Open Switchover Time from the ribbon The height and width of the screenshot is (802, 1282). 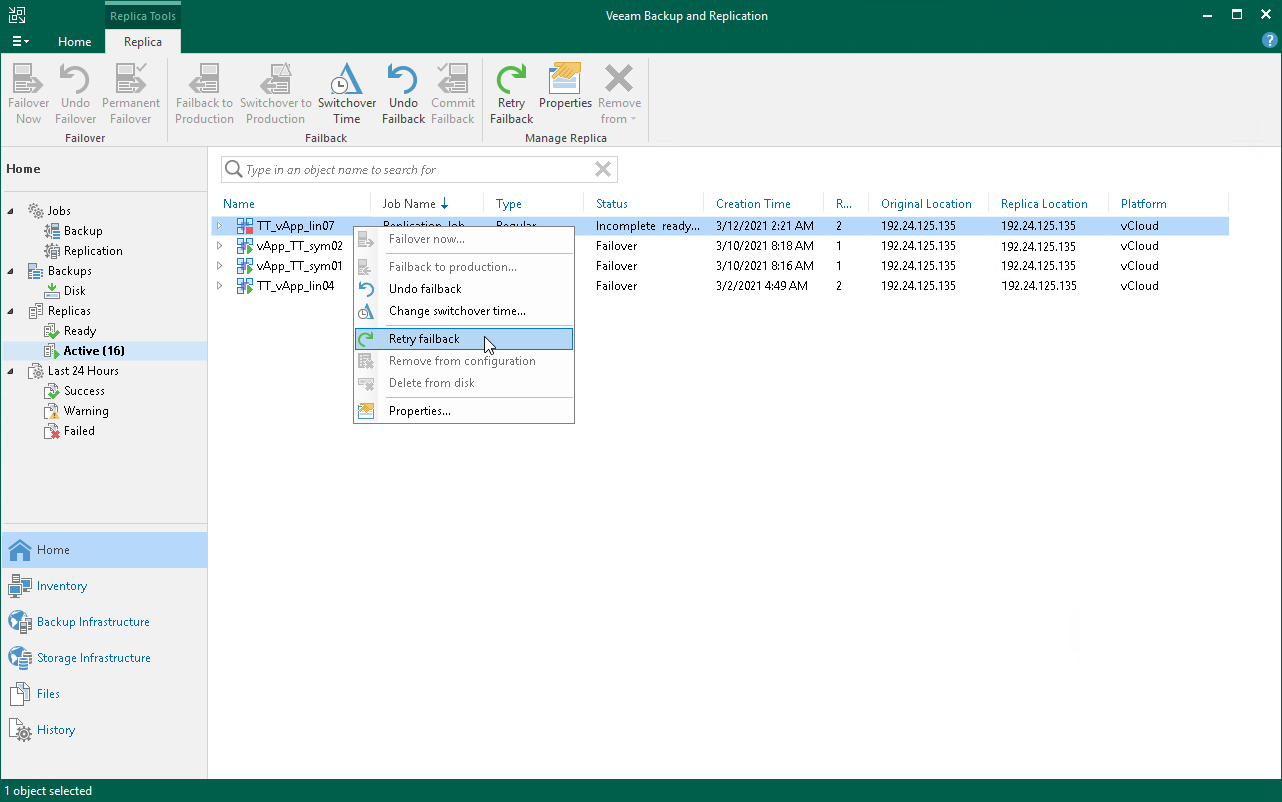click(x=346, y=94)
